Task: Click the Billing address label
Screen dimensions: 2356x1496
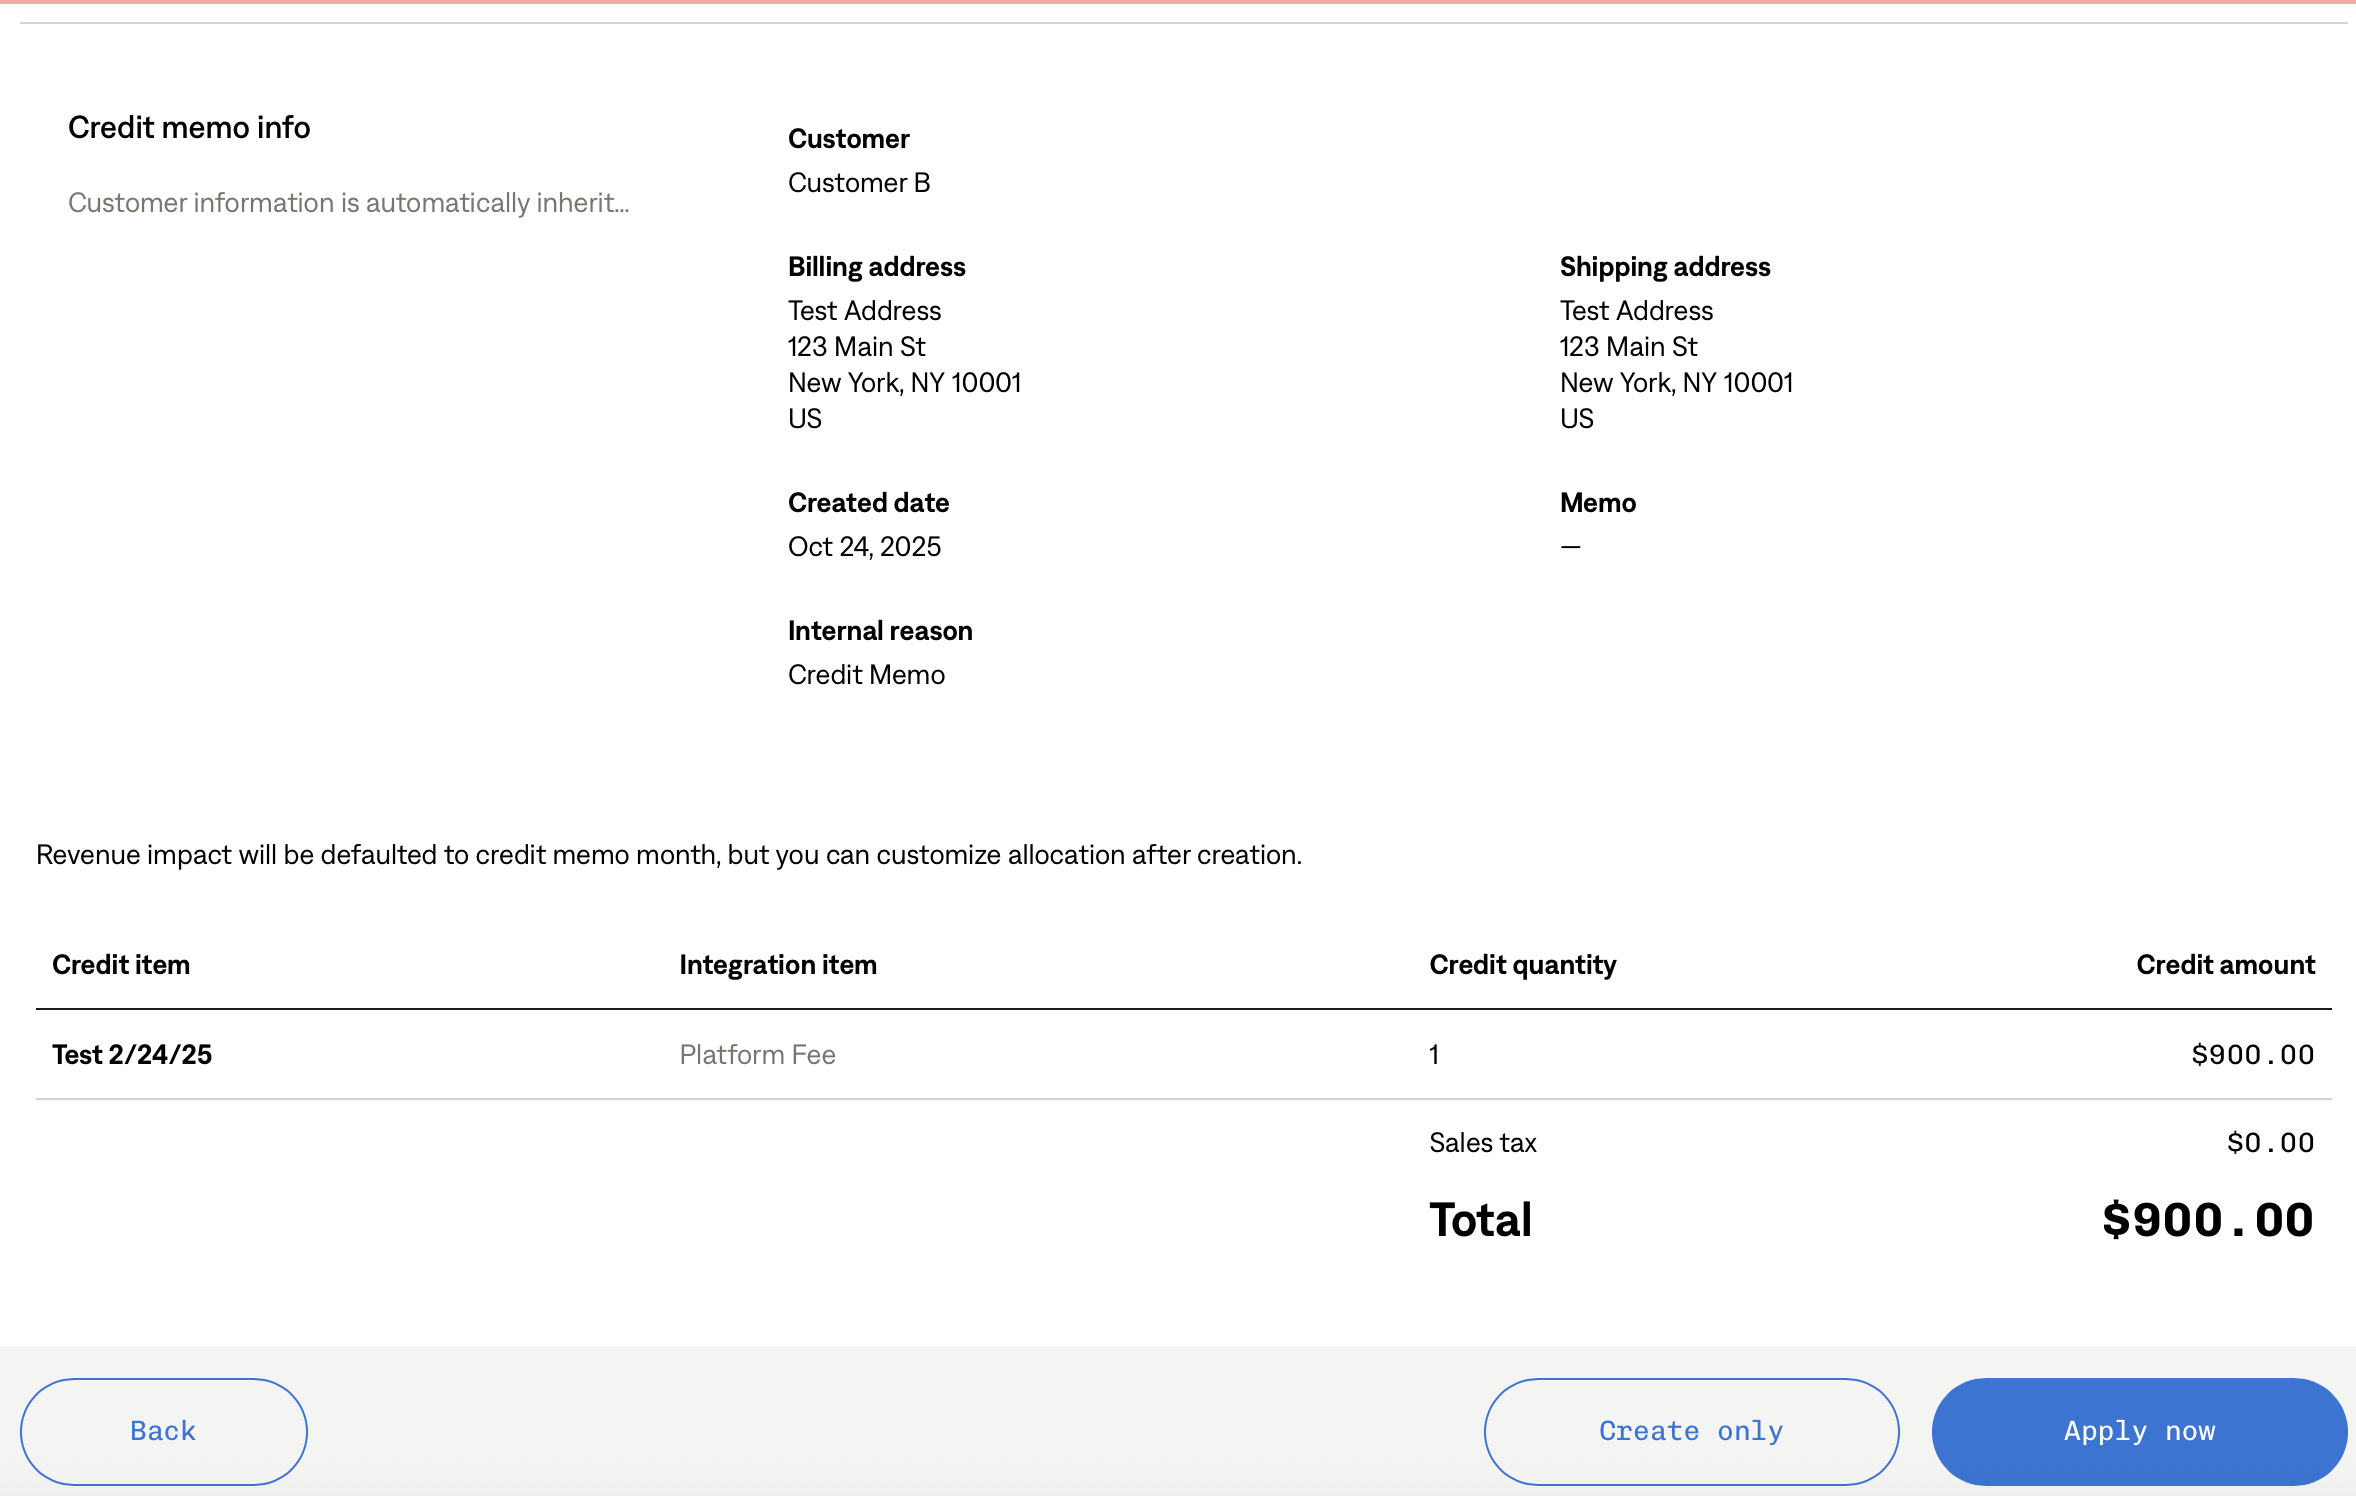Action: pyautogui.click(x=876, y=267)
